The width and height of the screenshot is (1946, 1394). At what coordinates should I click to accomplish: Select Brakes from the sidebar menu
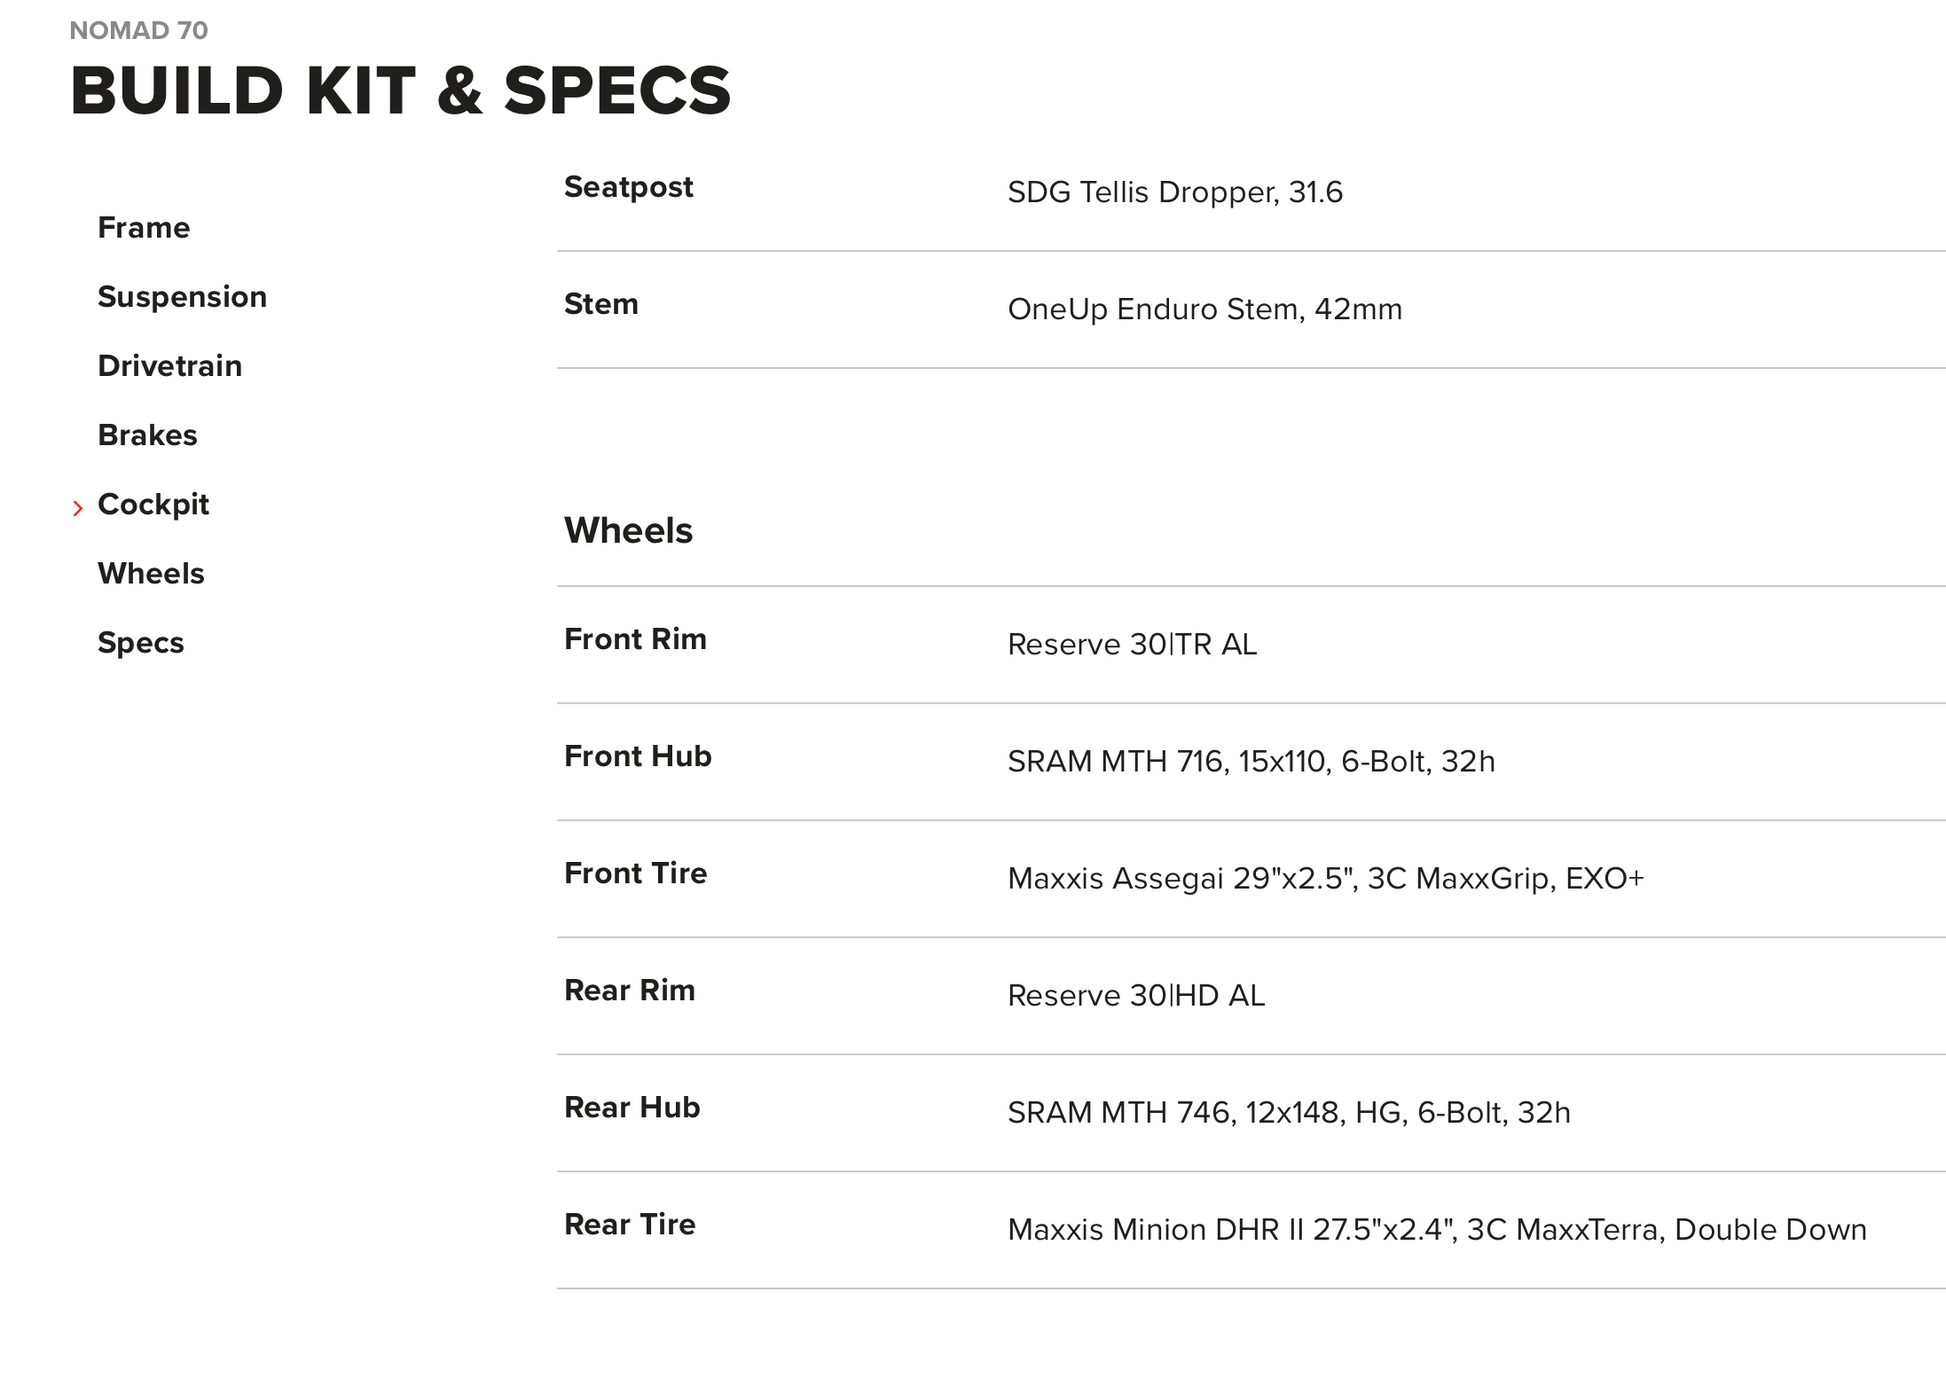point(147,435)
